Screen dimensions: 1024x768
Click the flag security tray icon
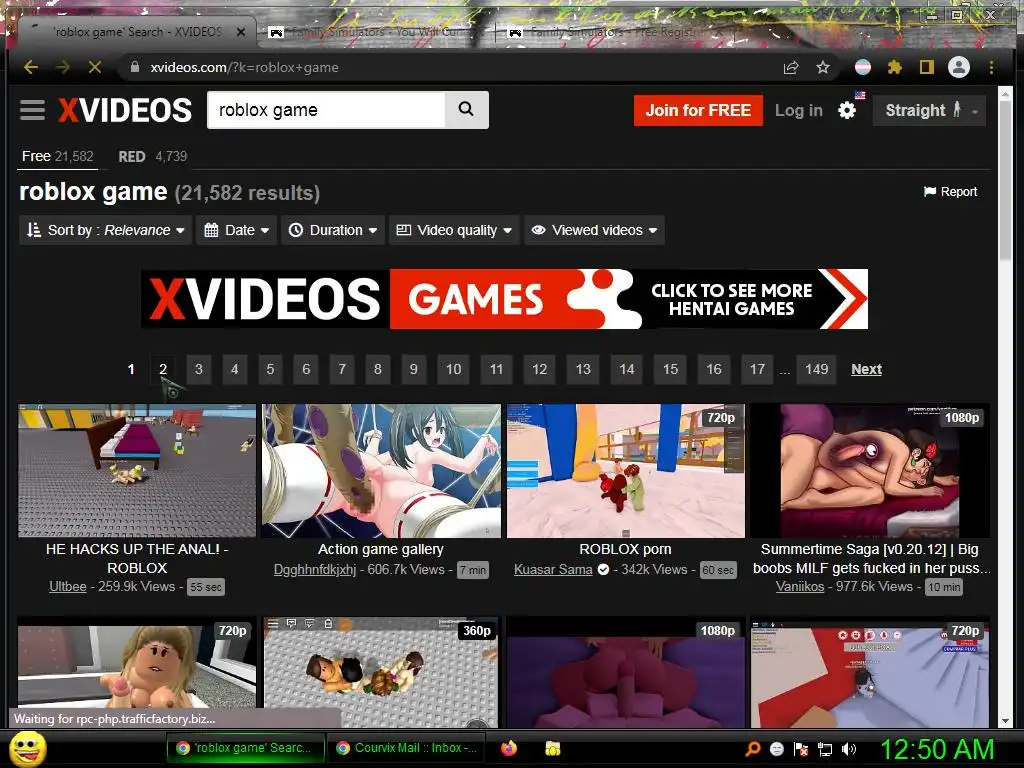pyautogui.click(x=801, y=748)
